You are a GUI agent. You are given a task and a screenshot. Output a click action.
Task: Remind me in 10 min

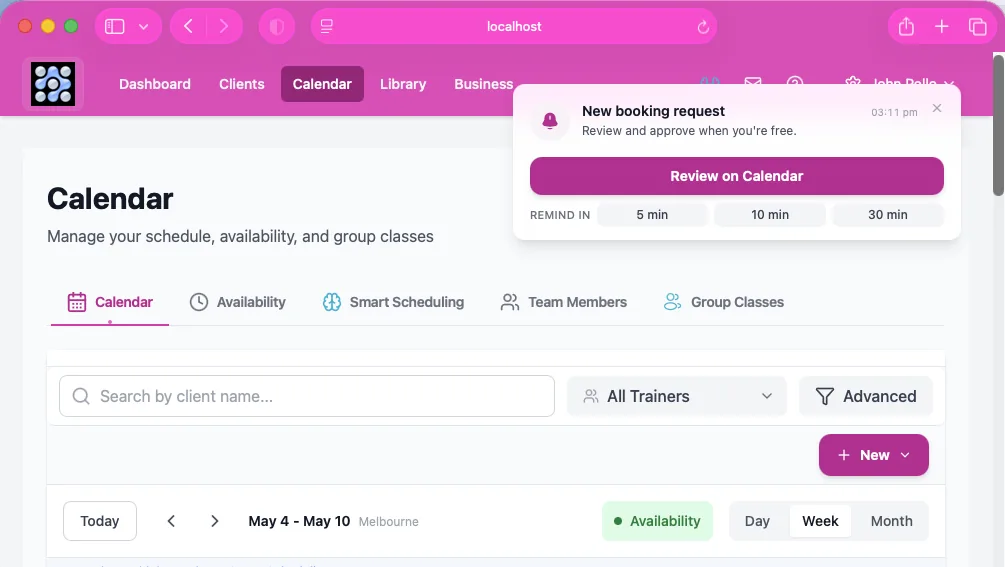point(770,215)
